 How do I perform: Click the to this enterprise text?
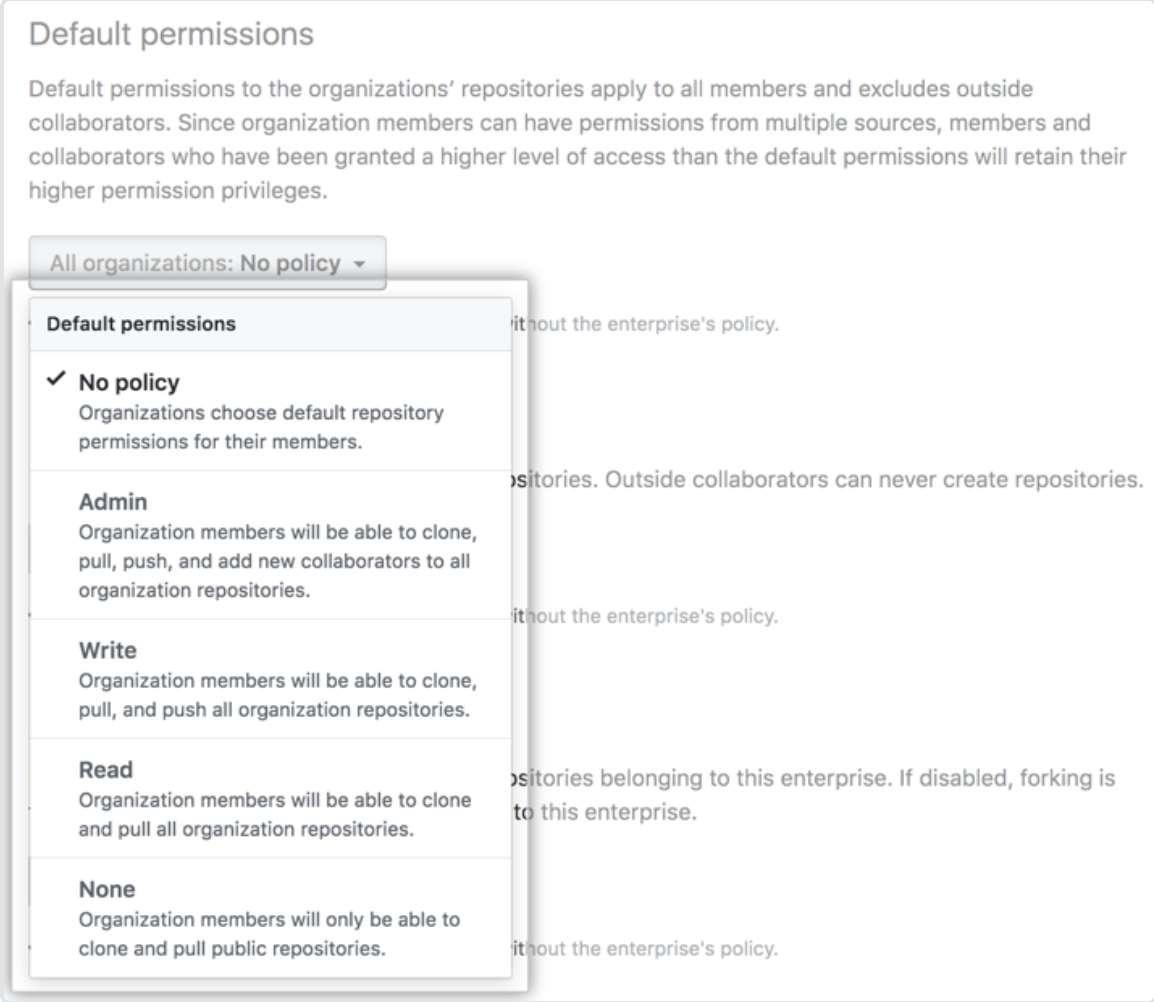[x=605, y=812]
